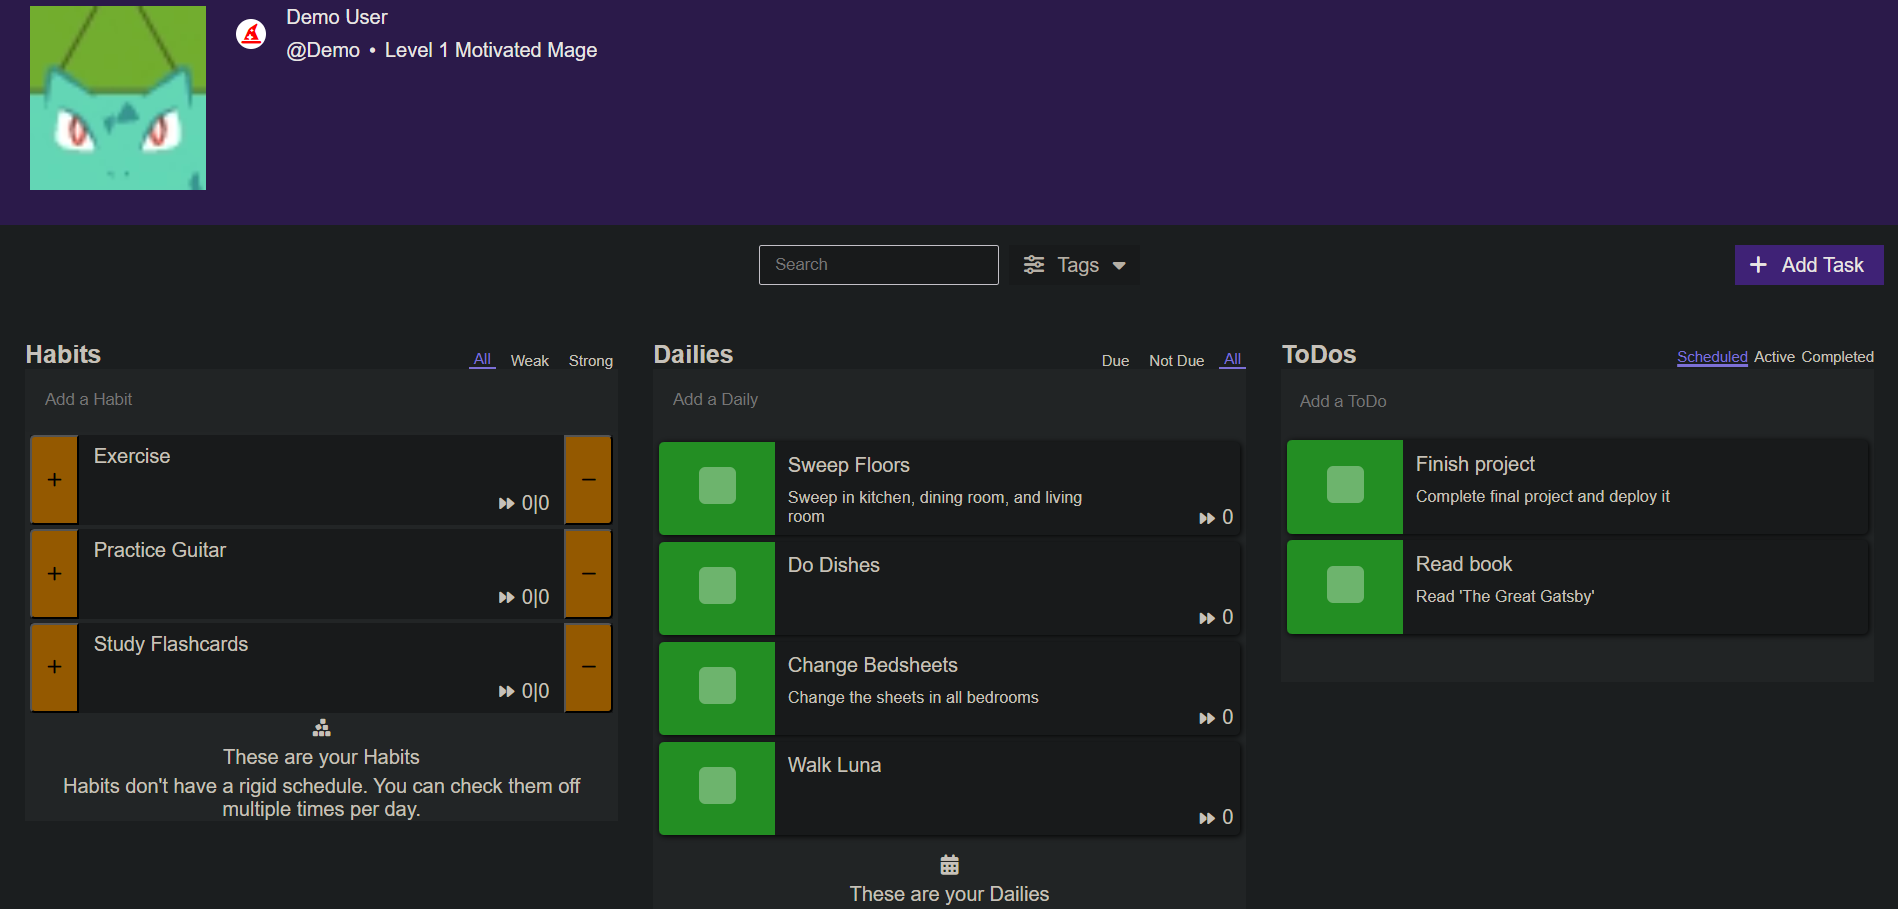1898x909 pixels.
Task: Filter habits by Weak
Action: (530, 361)
